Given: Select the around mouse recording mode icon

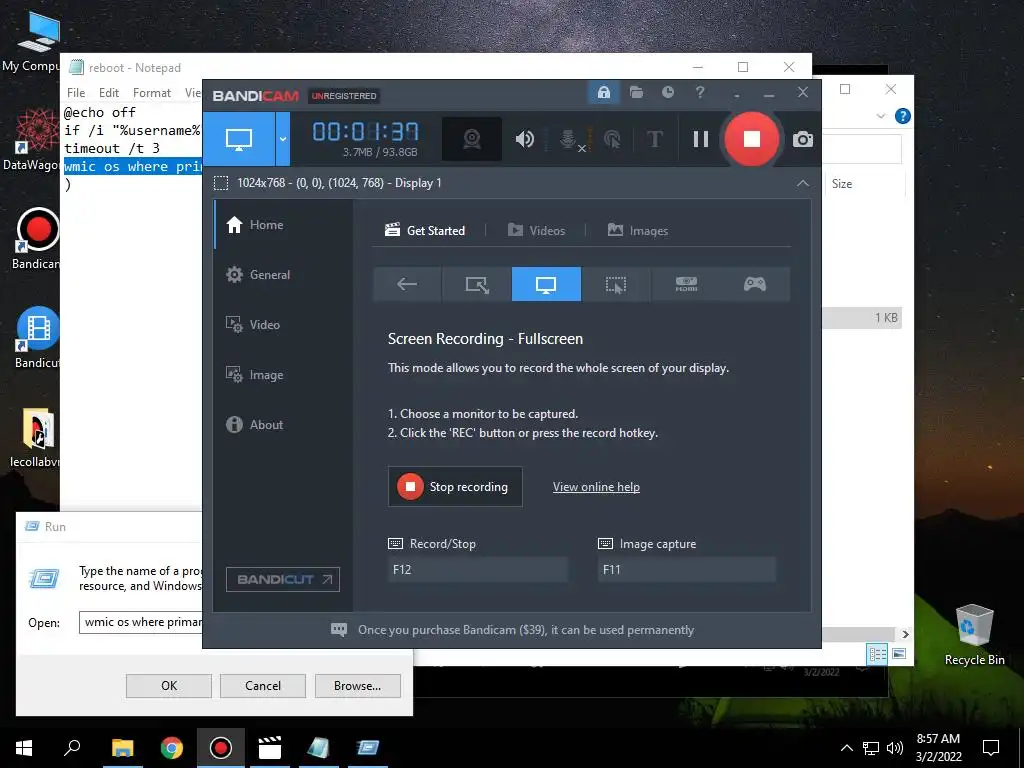Looking at the screenshot, I should [616, 284].
